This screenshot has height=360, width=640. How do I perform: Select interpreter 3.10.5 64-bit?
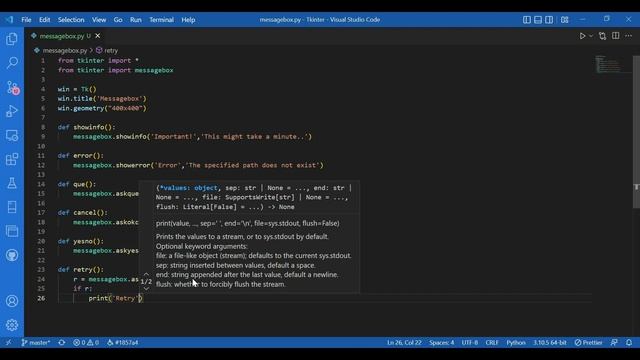click(x=549, y=342)
